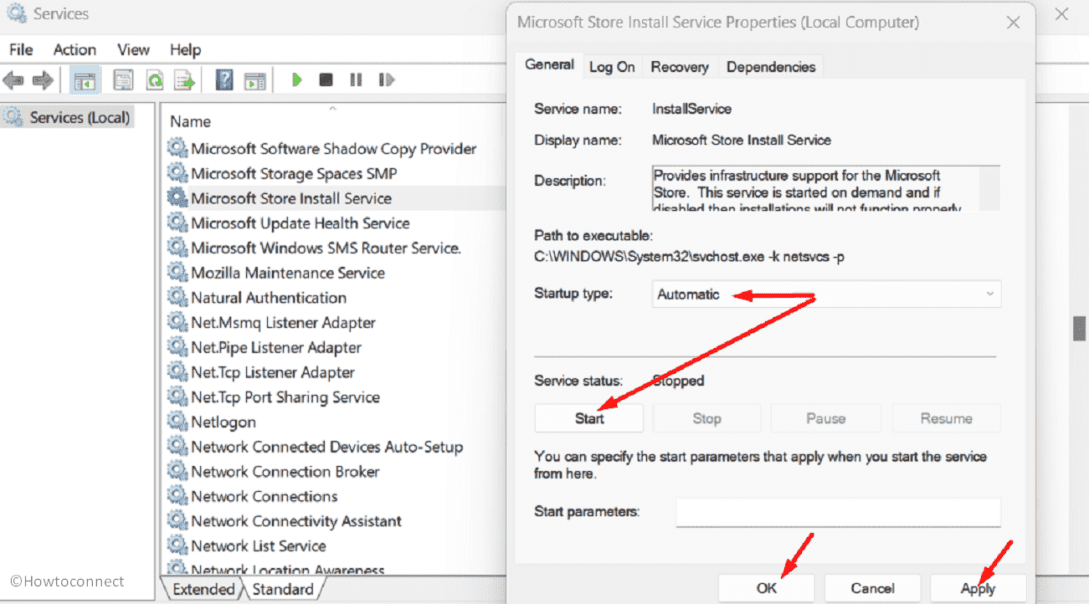Open the Action menu
Viewport: 1089px width, 604px height.
74,50
